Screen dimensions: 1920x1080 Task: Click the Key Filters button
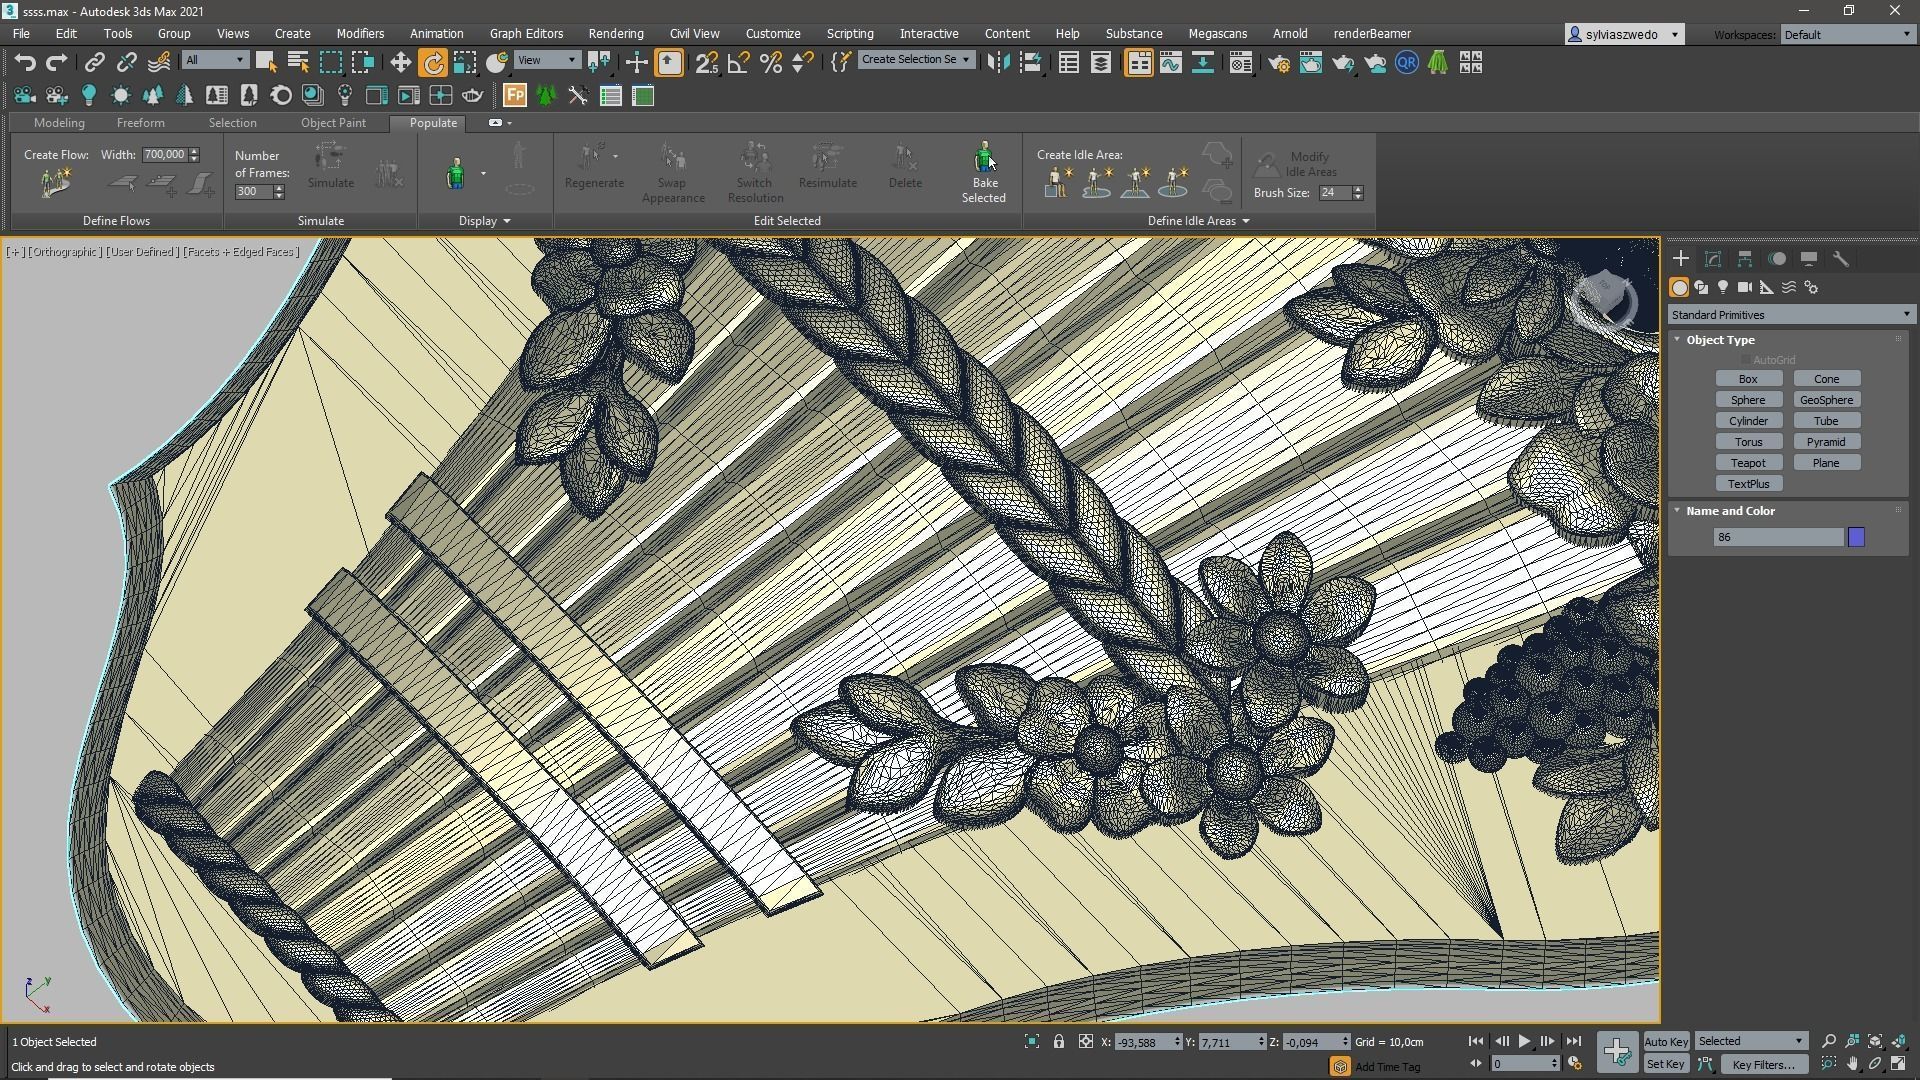point(1763,1064)
